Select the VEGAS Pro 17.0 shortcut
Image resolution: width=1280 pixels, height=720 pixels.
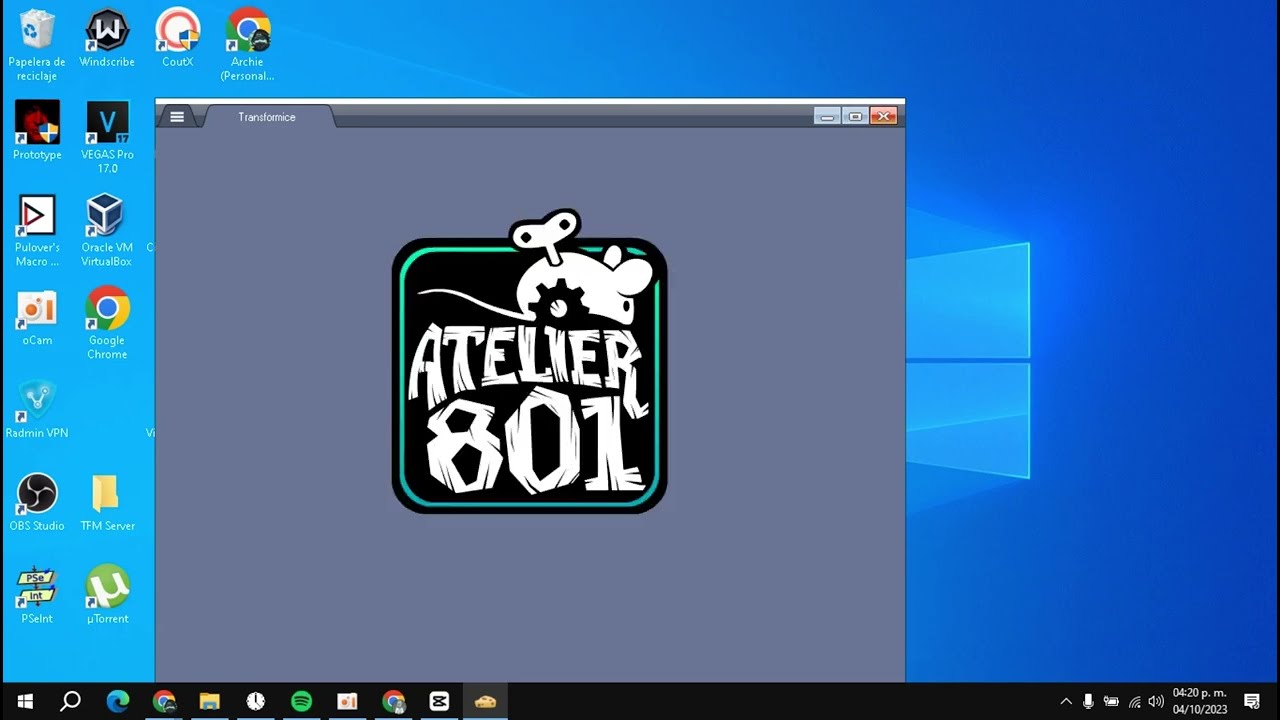107,138
